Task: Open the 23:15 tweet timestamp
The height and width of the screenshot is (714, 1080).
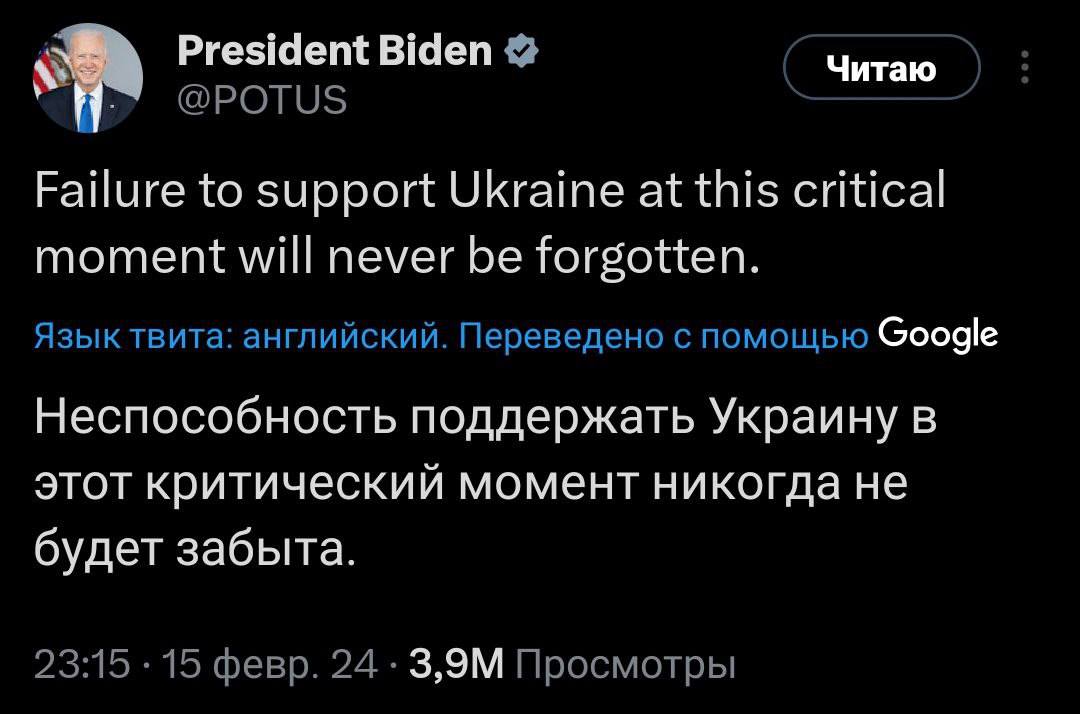Action: (82, 663)
